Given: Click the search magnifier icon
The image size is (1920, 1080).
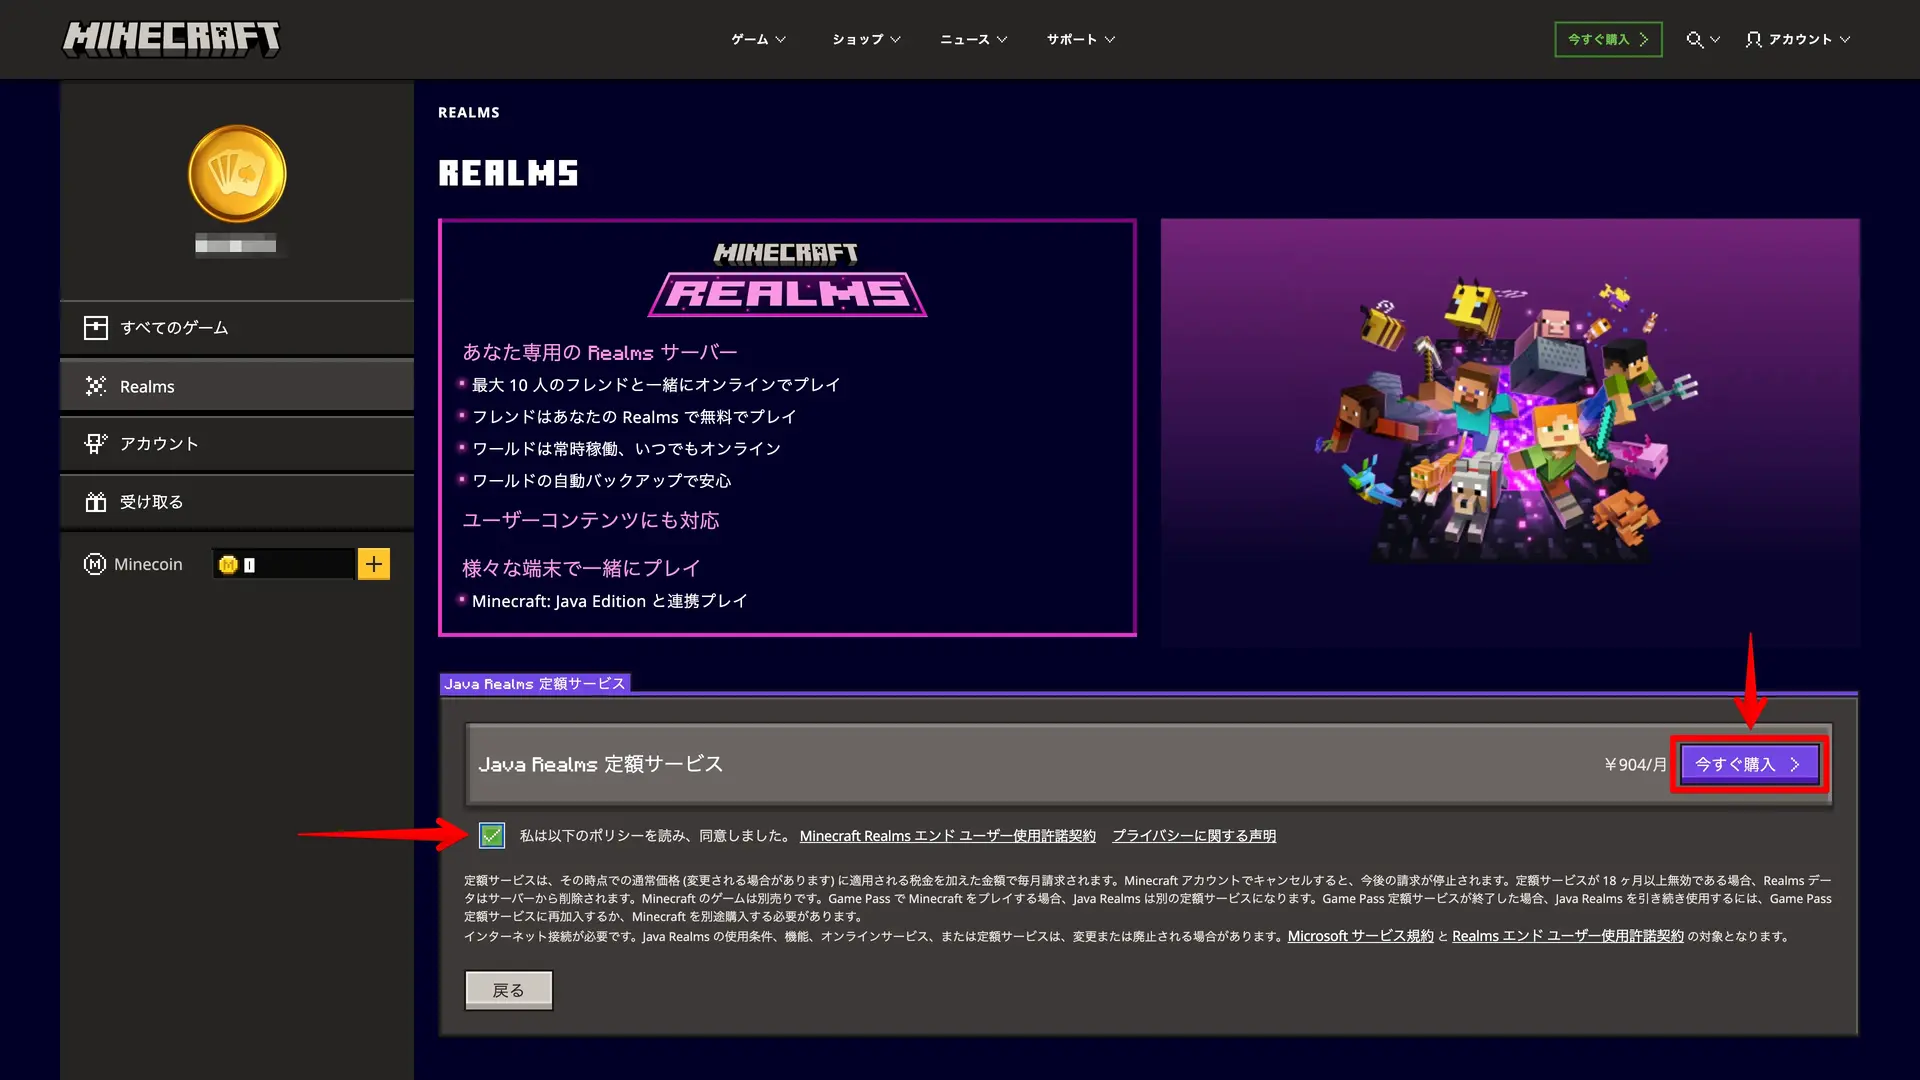Looking at the screenshot, I should point(1694,40).
